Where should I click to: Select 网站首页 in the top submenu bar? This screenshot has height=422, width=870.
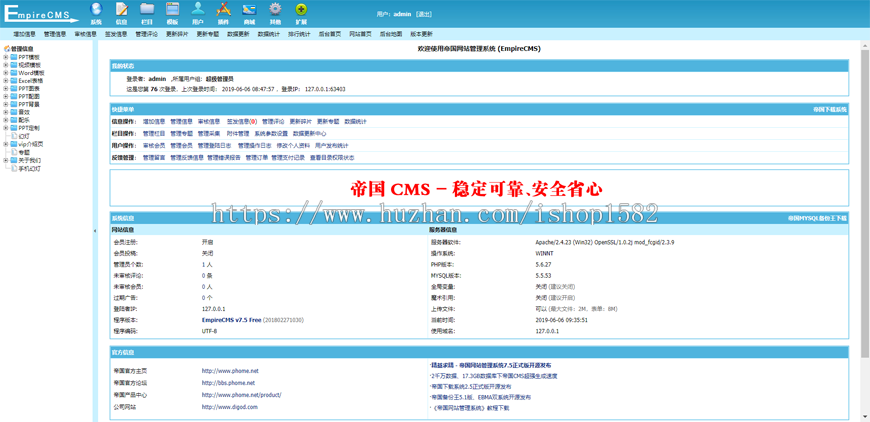(x=360, y=34)
